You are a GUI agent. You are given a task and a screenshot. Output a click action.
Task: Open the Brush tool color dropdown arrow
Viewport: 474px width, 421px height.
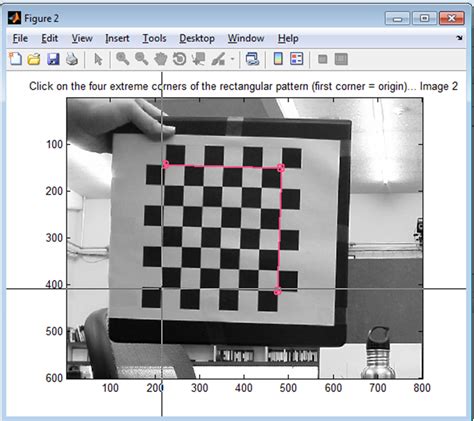click(x=232, y=59)
